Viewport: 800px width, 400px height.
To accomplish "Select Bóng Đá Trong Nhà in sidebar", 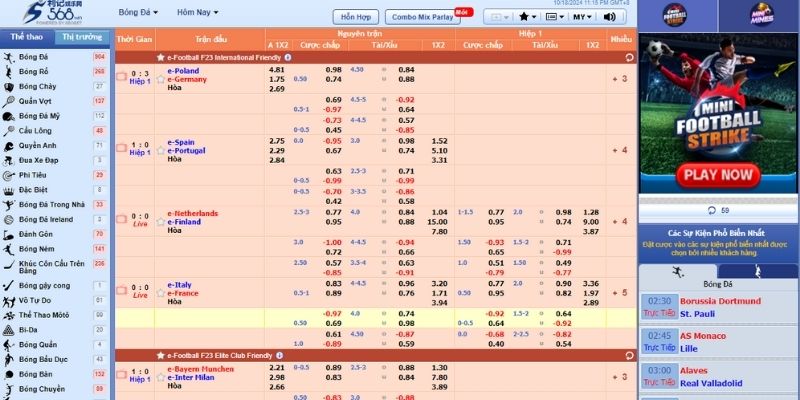I will (x=54, y=205).
